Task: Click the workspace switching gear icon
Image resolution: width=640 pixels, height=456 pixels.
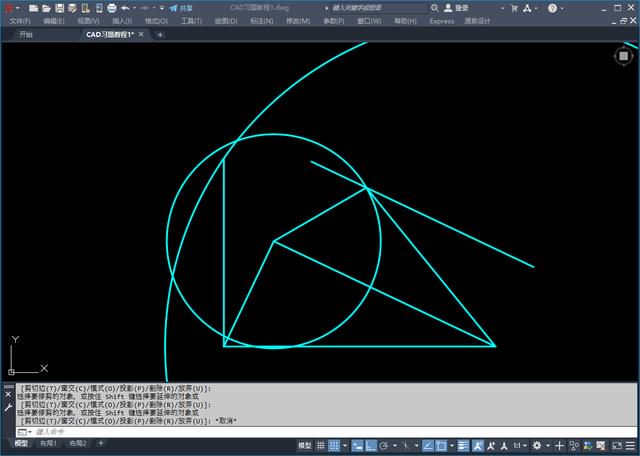Action: tap(537, 446)
